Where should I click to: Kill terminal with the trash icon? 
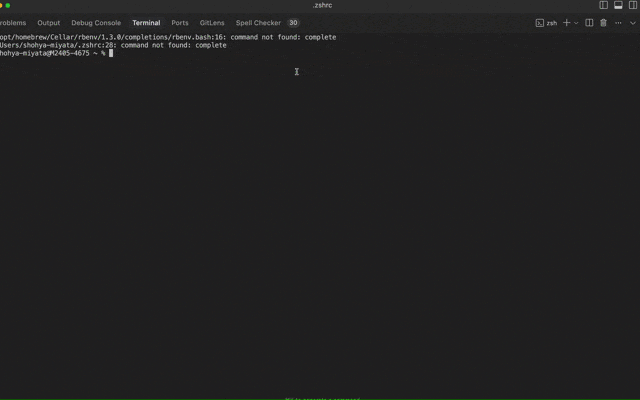603,23
